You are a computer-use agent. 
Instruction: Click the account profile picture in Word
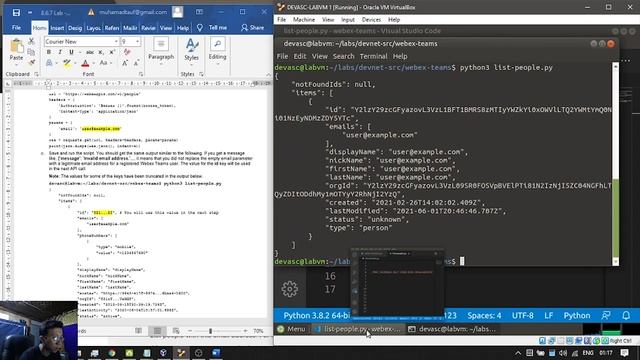coord(178,12)
